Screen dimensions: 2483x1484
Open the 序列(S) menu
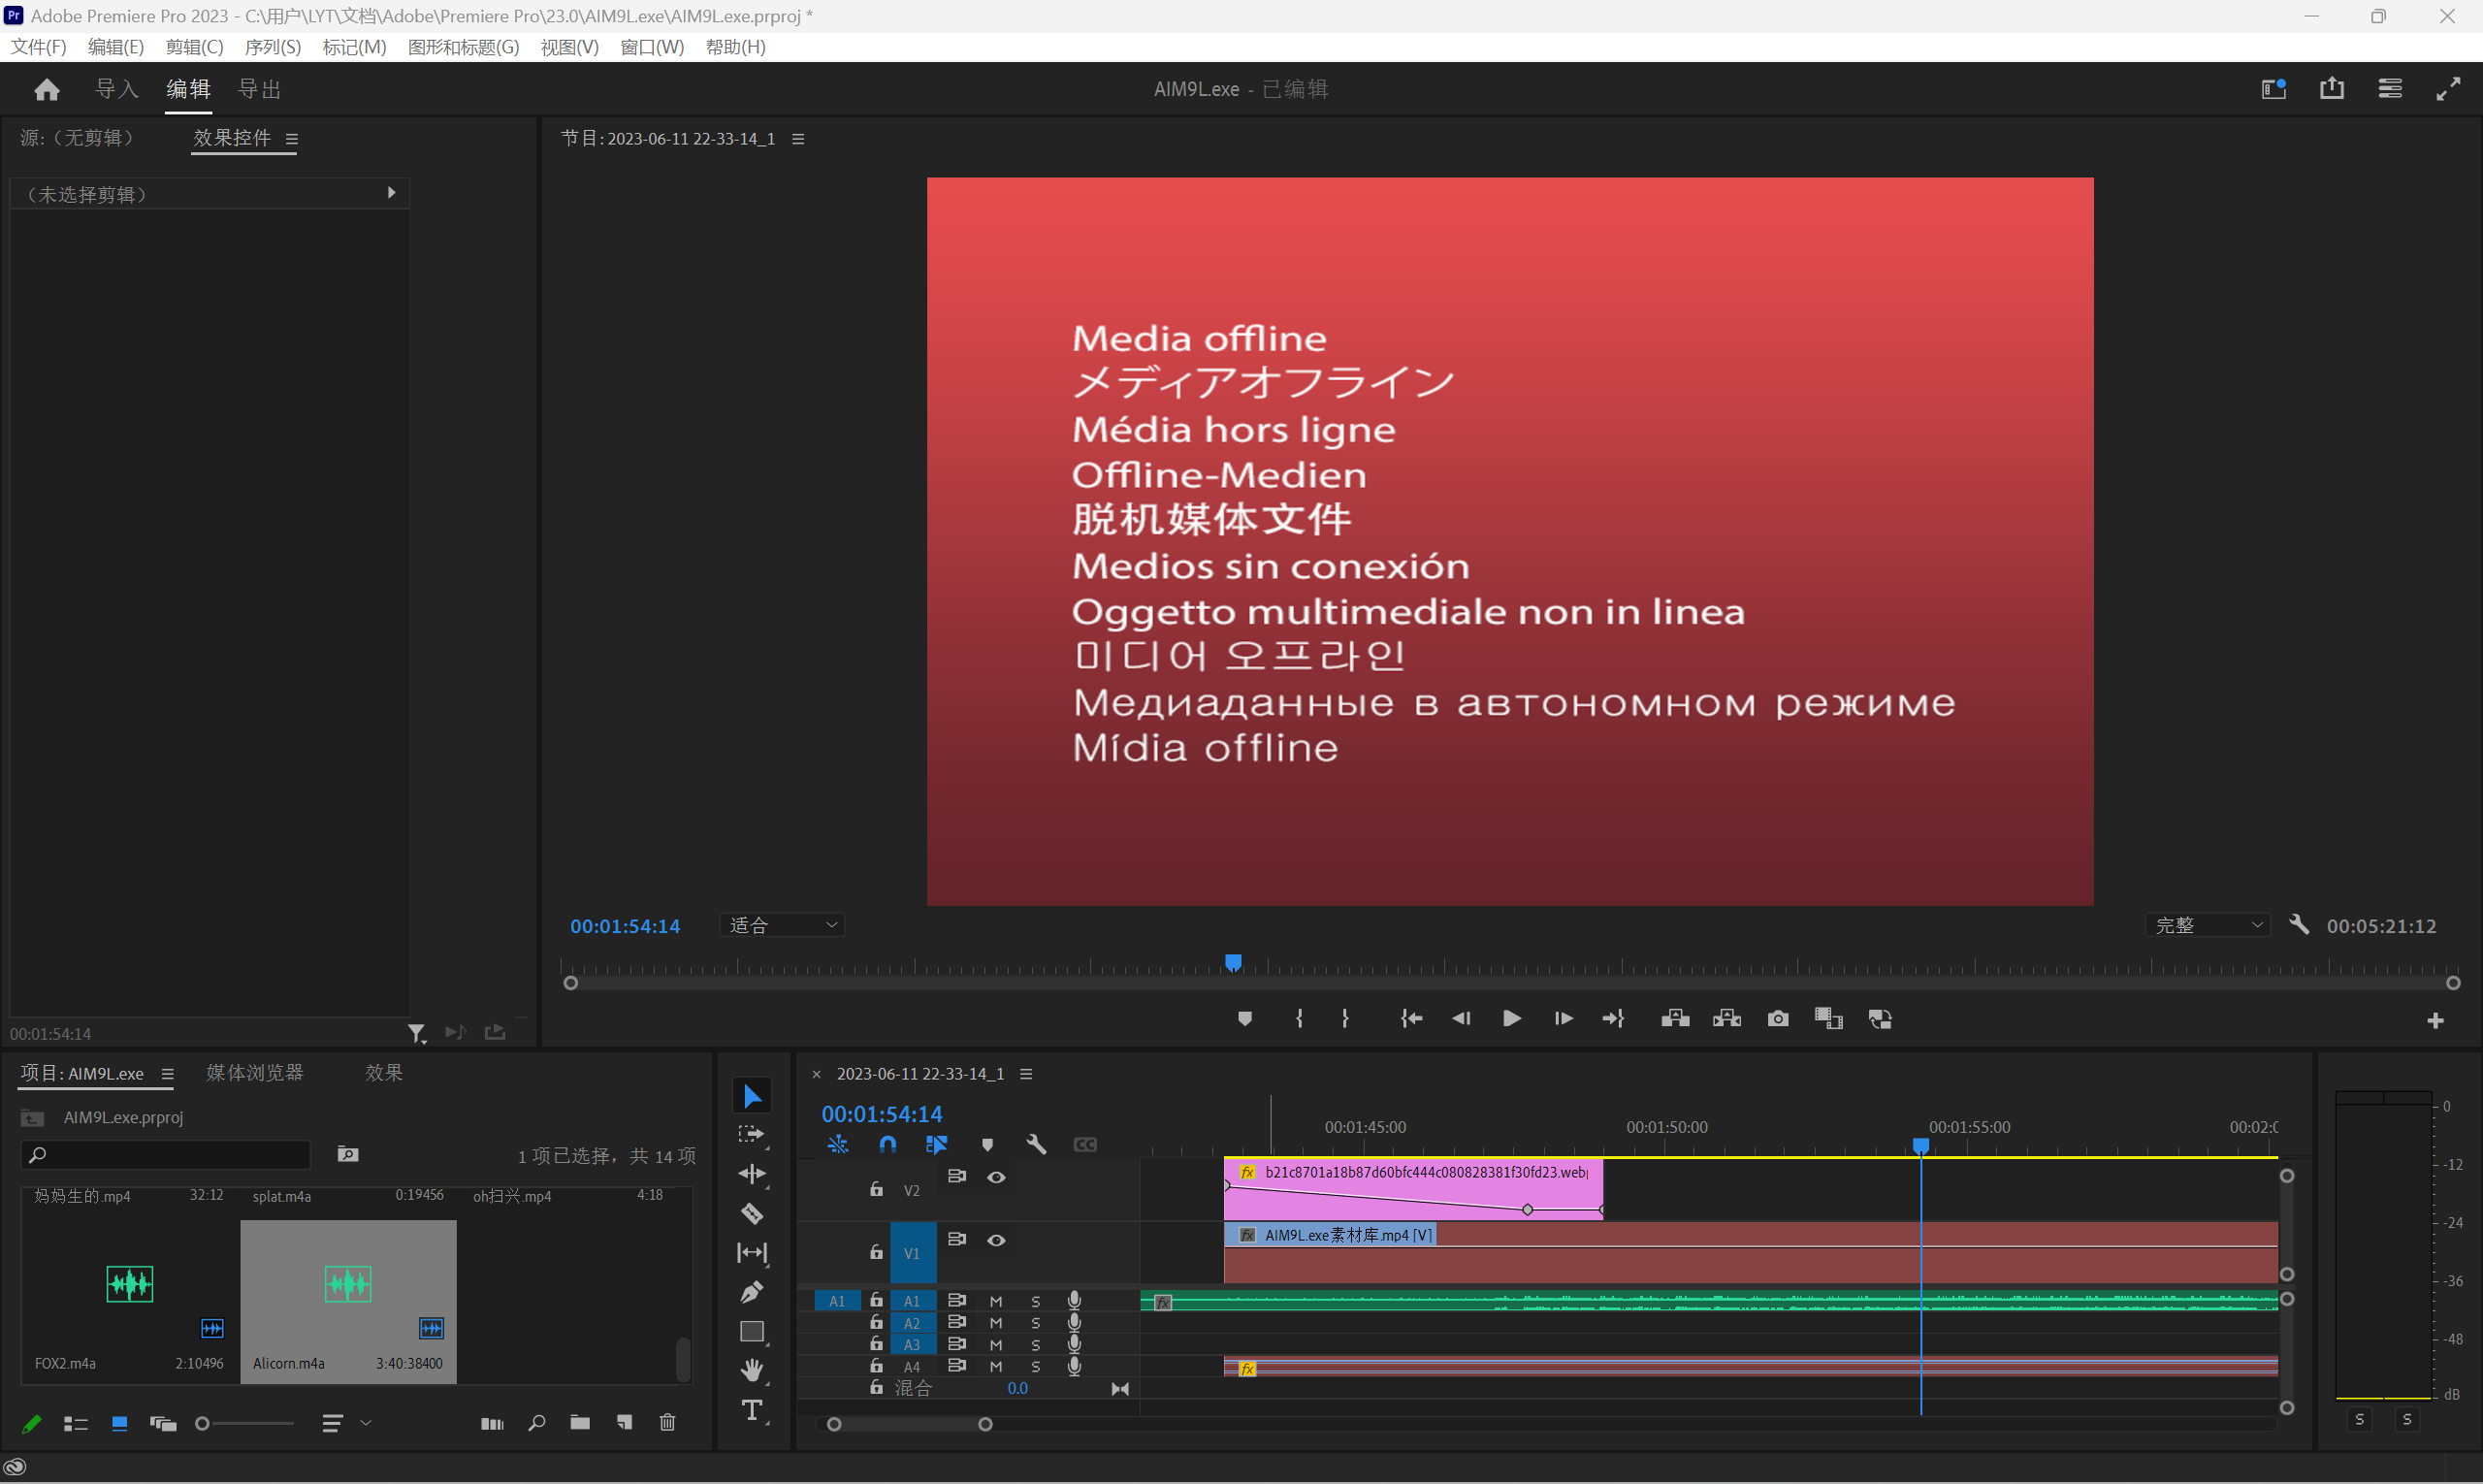(x=272, y=47)
